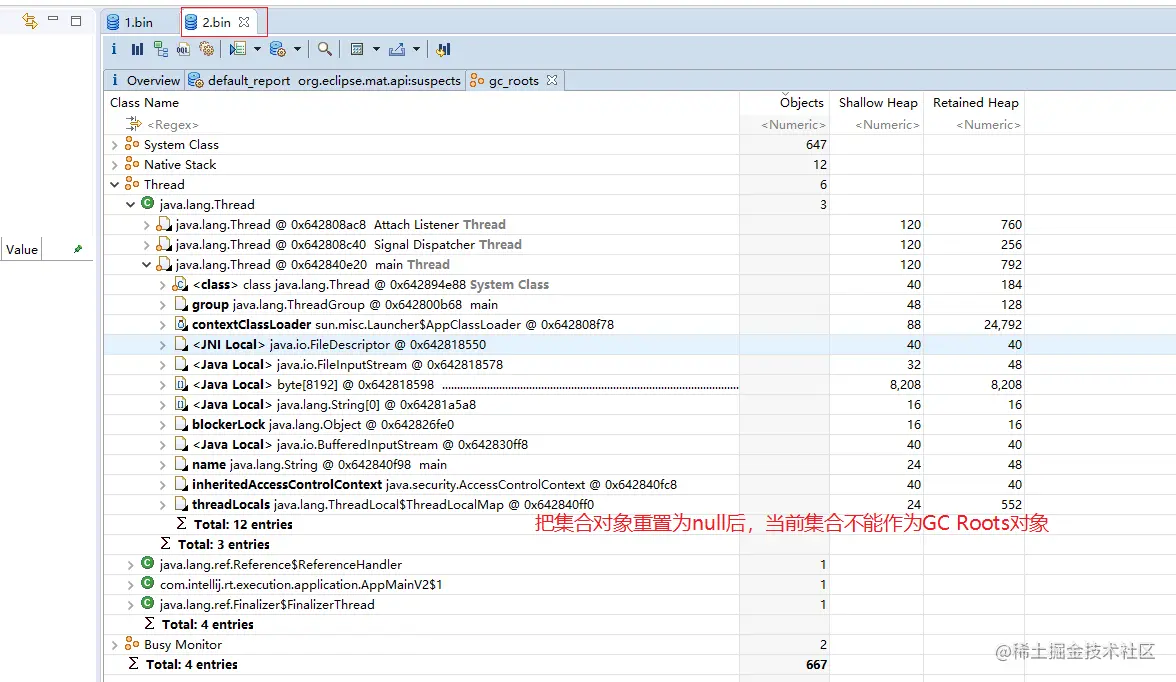Open the Thread Overview gear icon
This screenshot has width=1176, height=682.
coord(206,49)
